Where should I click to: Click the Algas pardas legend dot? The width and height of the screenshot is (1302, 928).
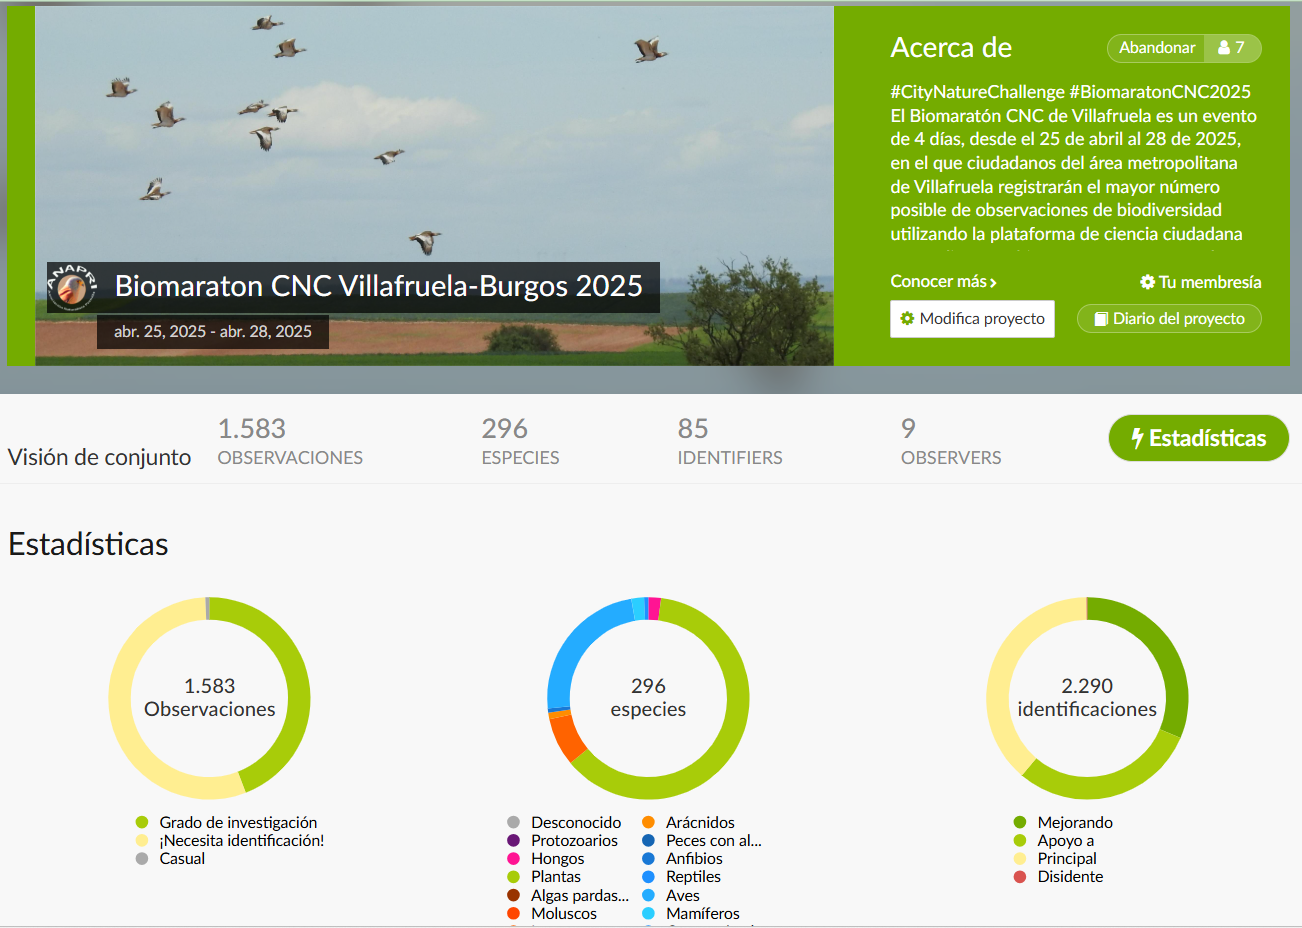[x=513, y=896]
